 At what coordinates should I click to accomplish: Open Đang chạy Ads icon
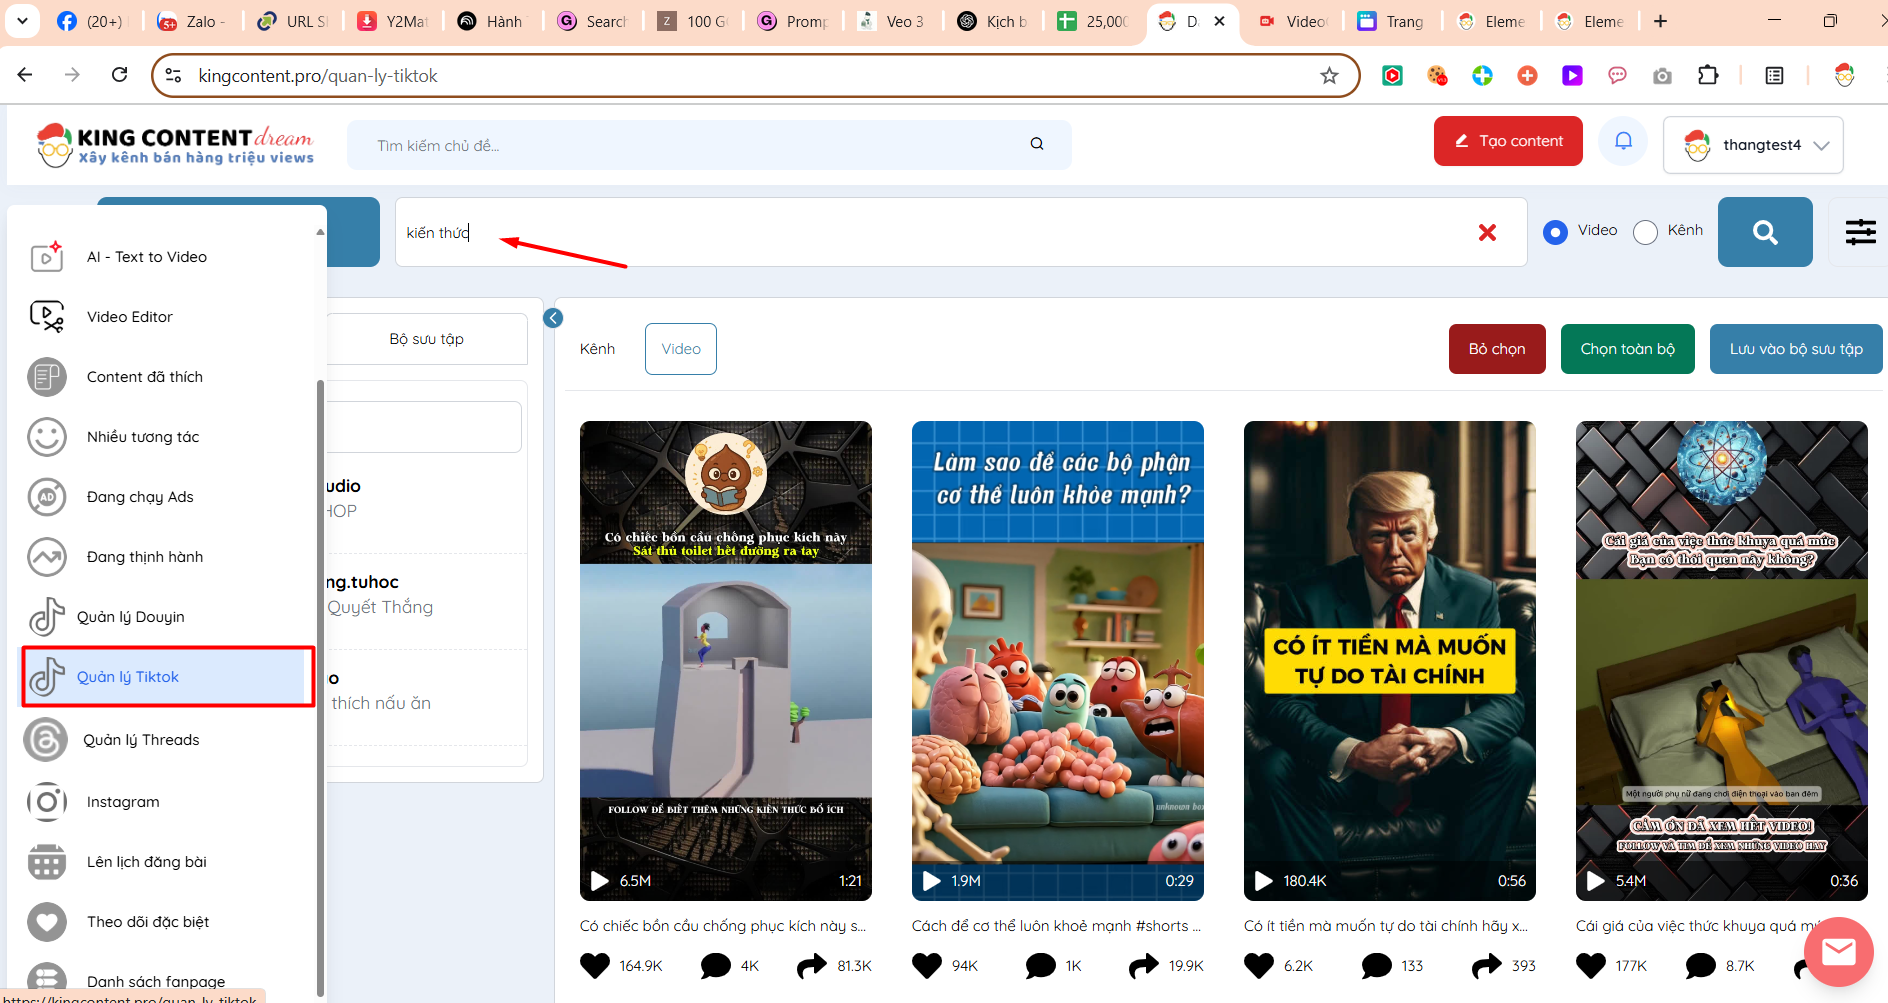click(47, 497)
